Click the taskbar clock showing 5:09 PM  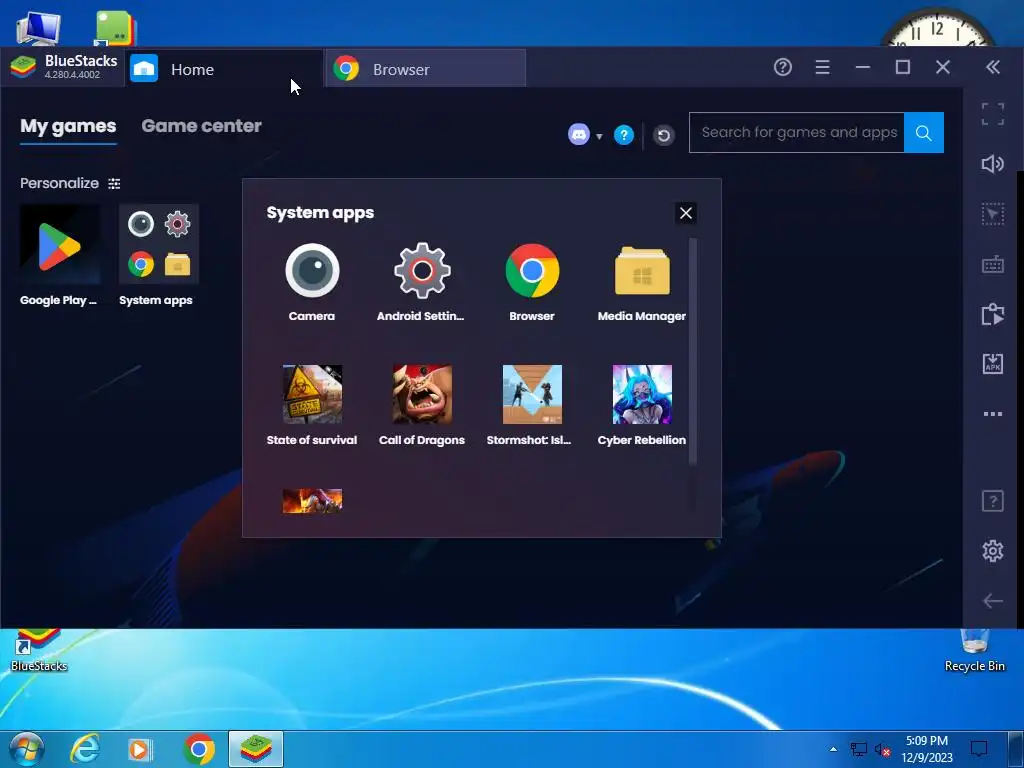(x=926, y=750)
